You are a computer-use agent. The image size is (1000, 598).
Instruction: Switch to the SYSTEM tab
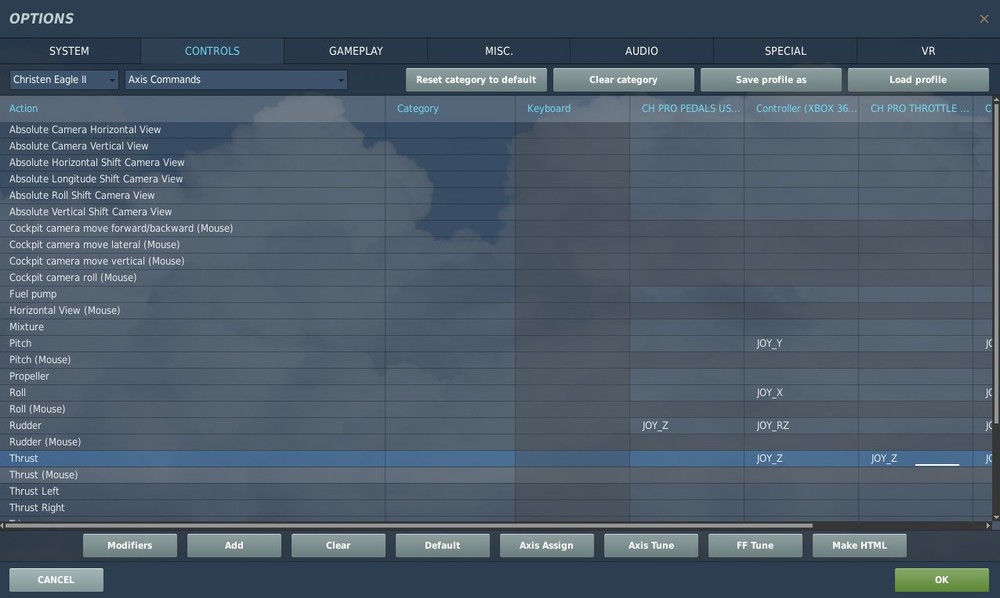(70, 51)
